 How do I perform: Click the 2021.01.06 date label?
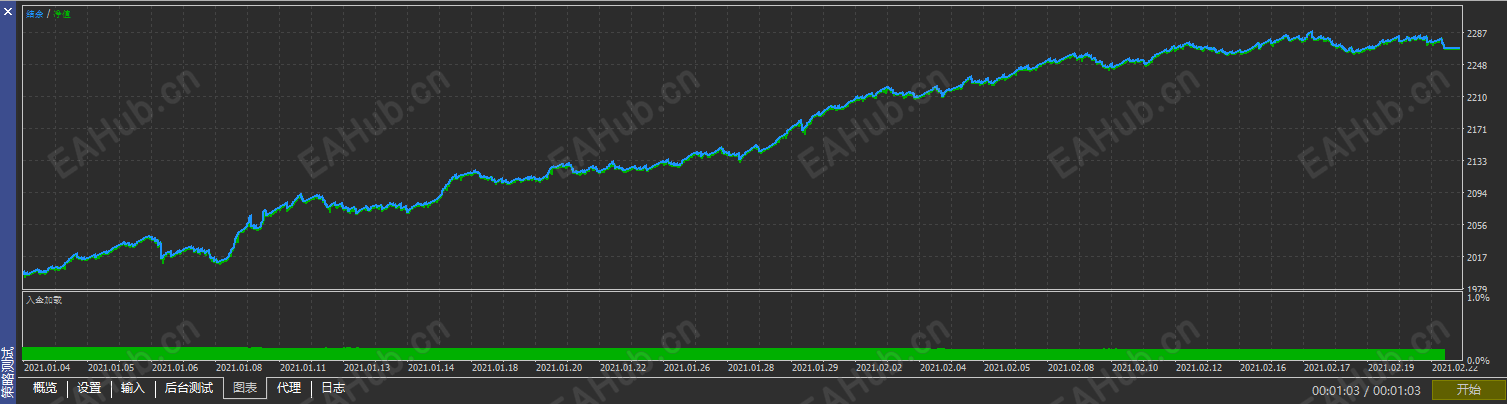(x=175, y=368)
